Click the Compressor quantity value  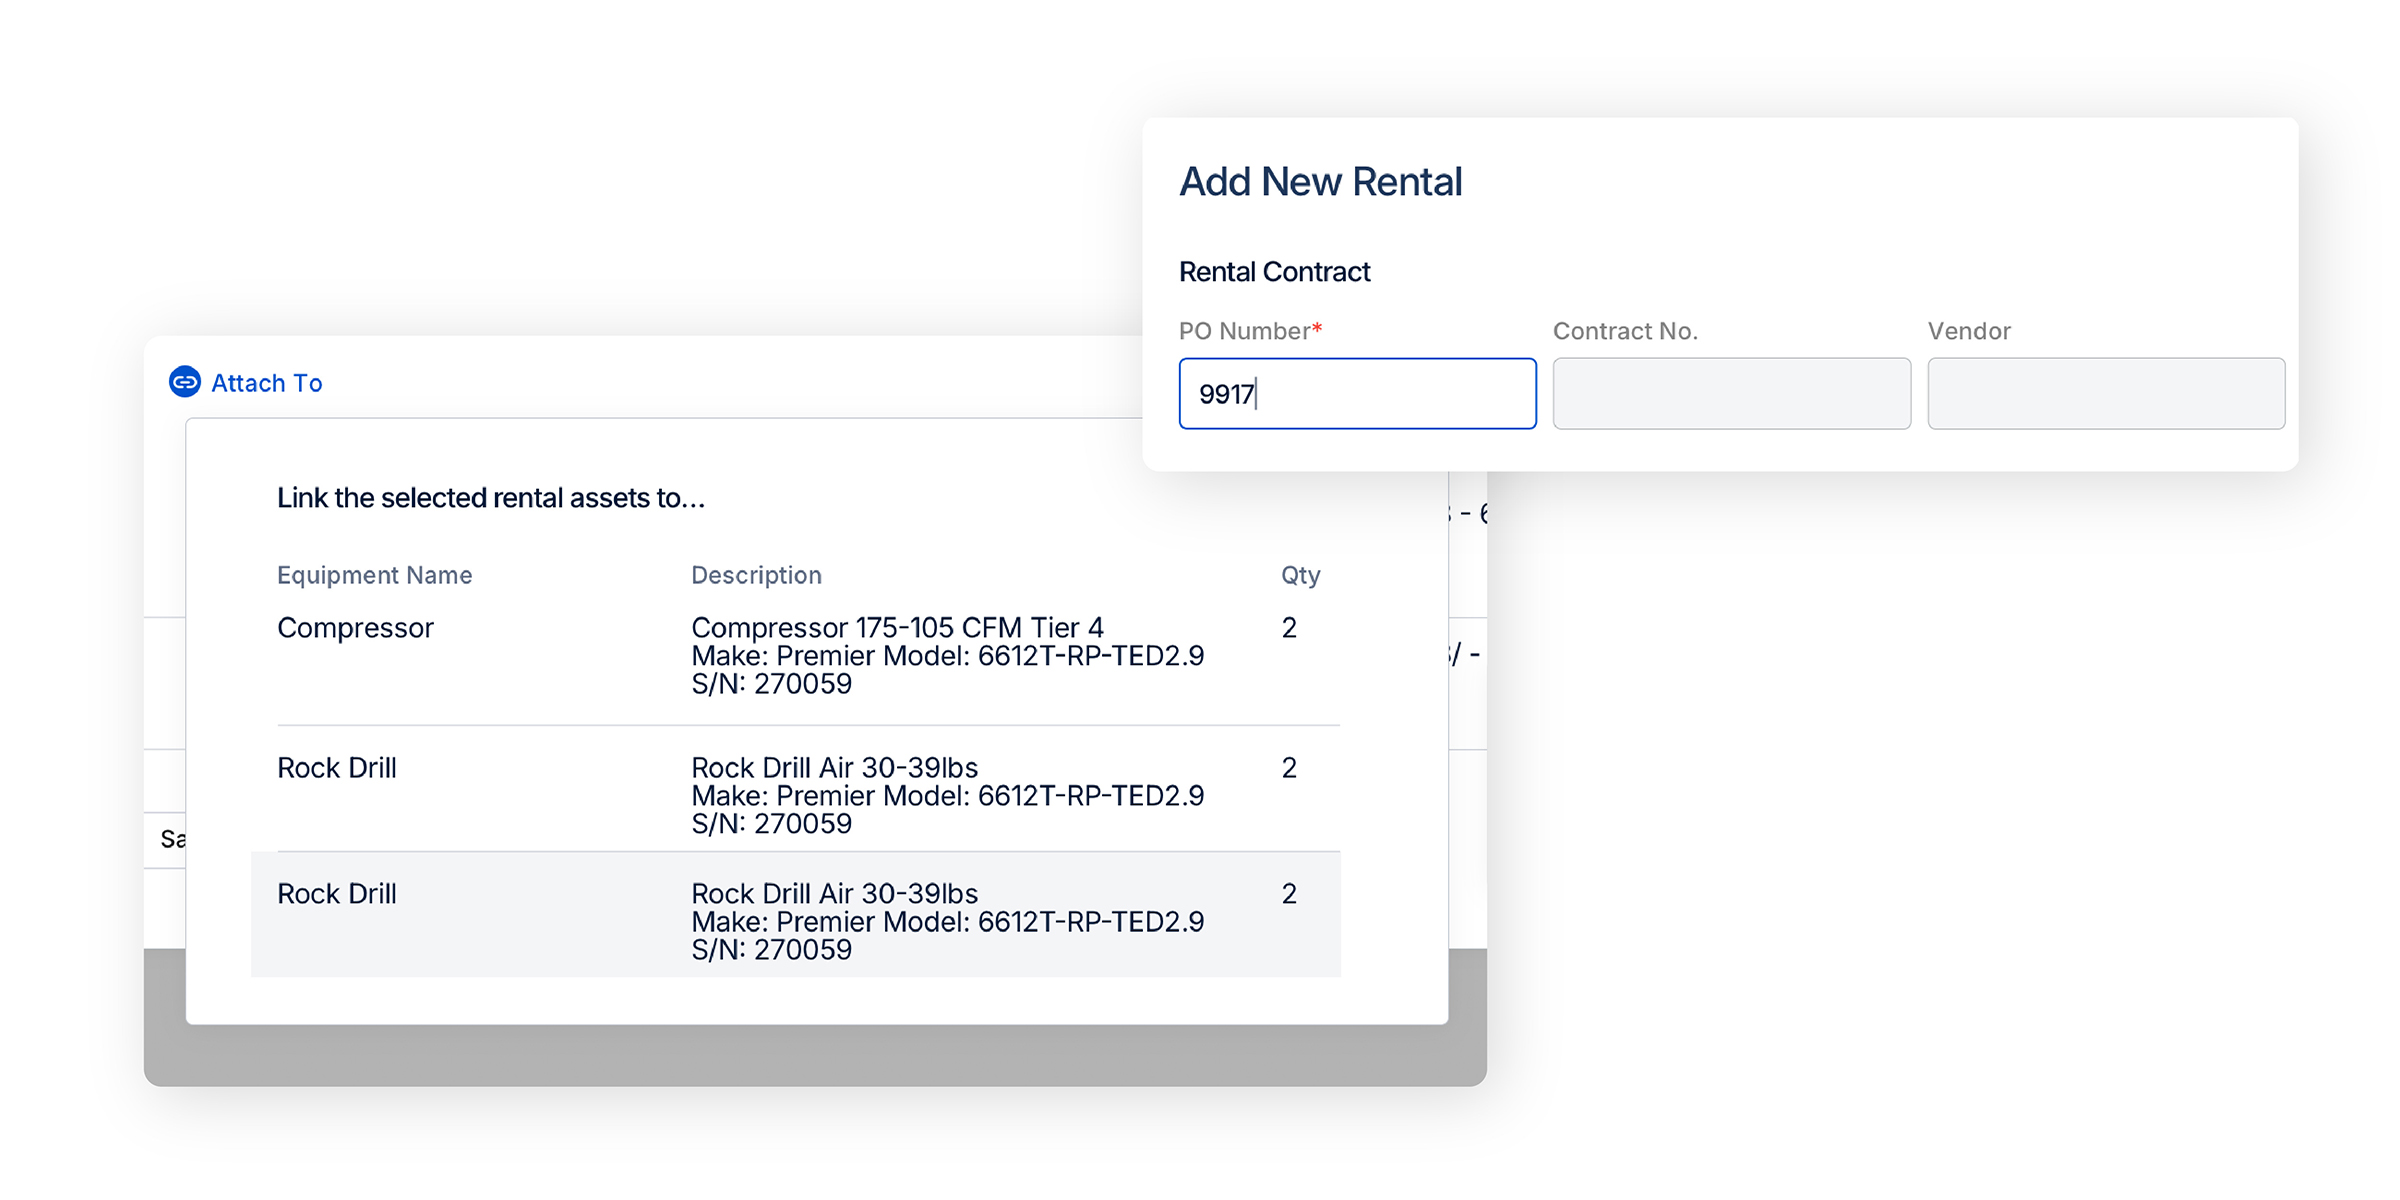tap(1289, 628)
